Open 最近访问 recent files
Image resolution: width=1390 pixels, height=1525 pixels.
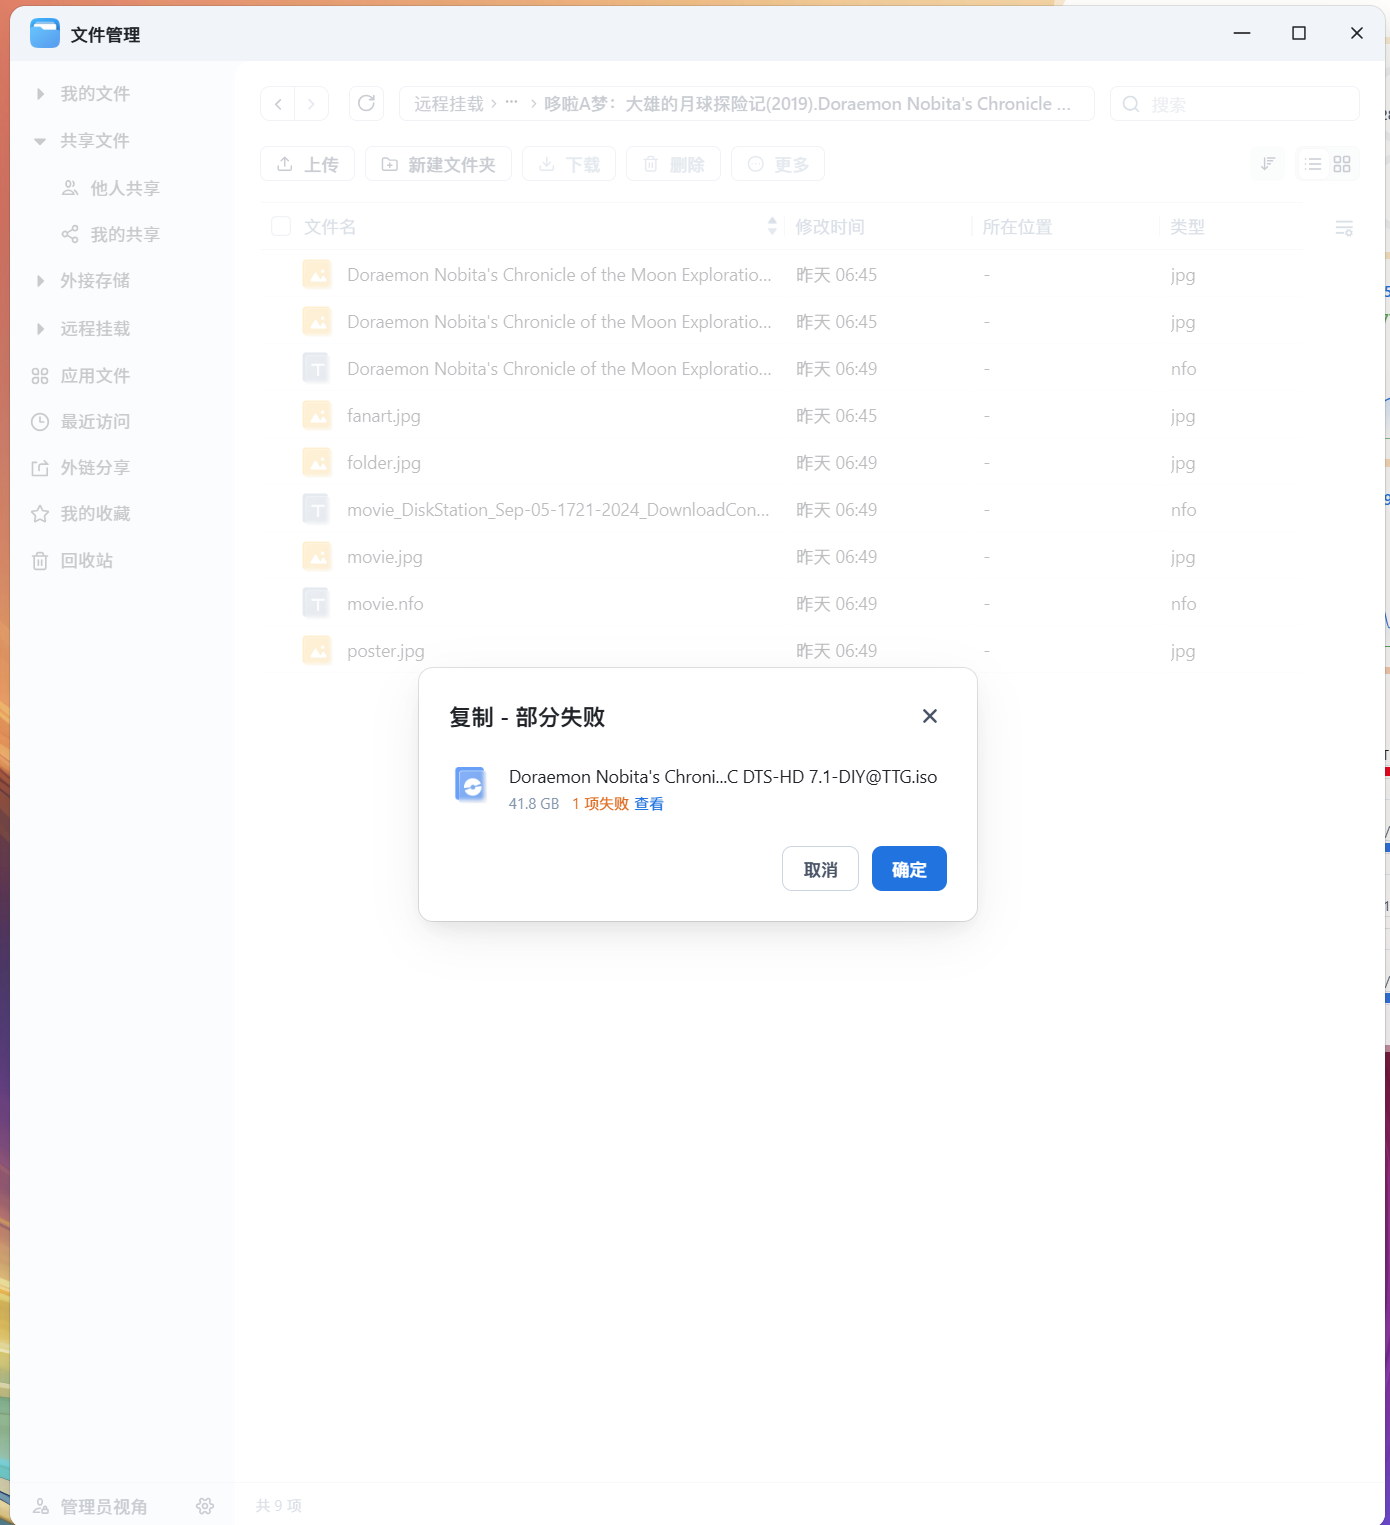(95, 421)
